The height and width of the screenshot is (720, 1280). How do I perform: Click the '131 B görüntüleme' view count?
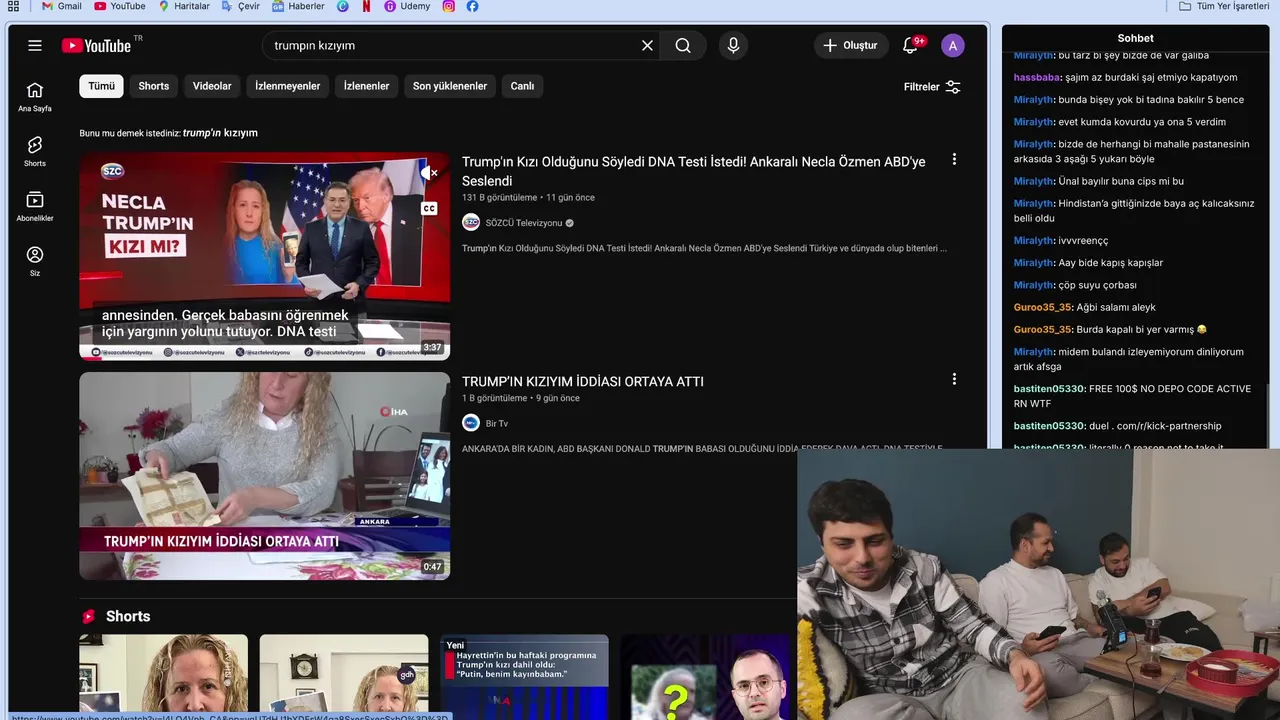(499, 198)
